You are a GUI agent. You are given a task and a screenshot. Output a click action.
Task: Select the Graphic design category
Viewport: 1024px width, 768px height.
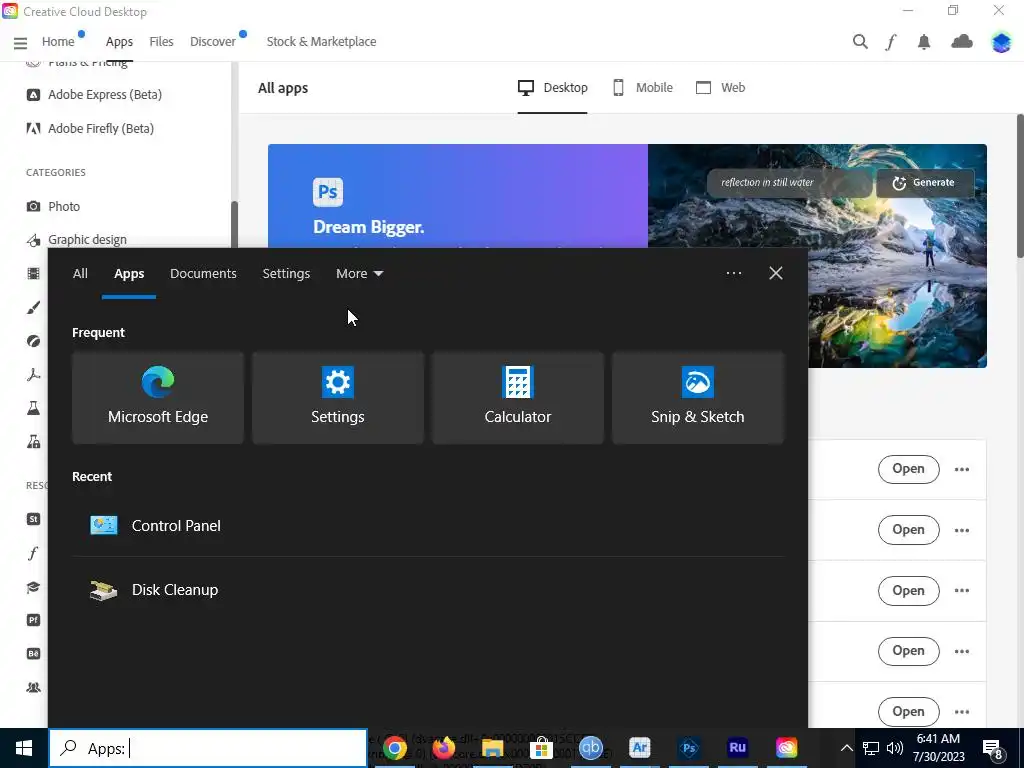pos(76,240)
